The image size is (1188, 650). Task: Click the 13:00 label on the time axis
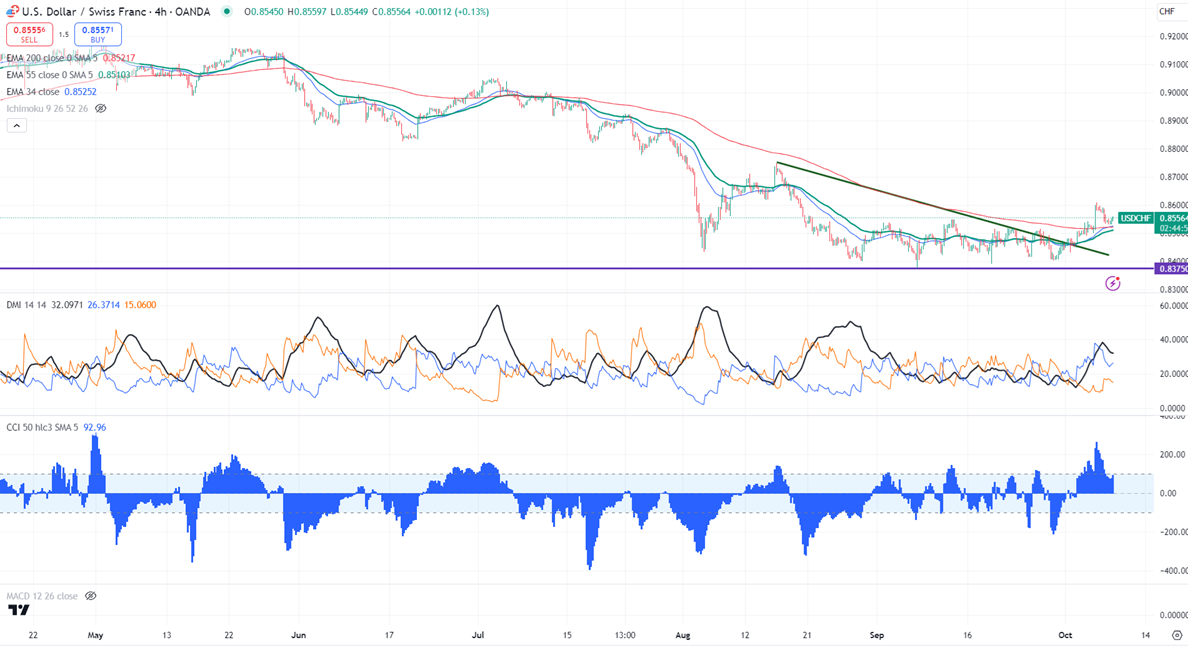coord(625,635)
